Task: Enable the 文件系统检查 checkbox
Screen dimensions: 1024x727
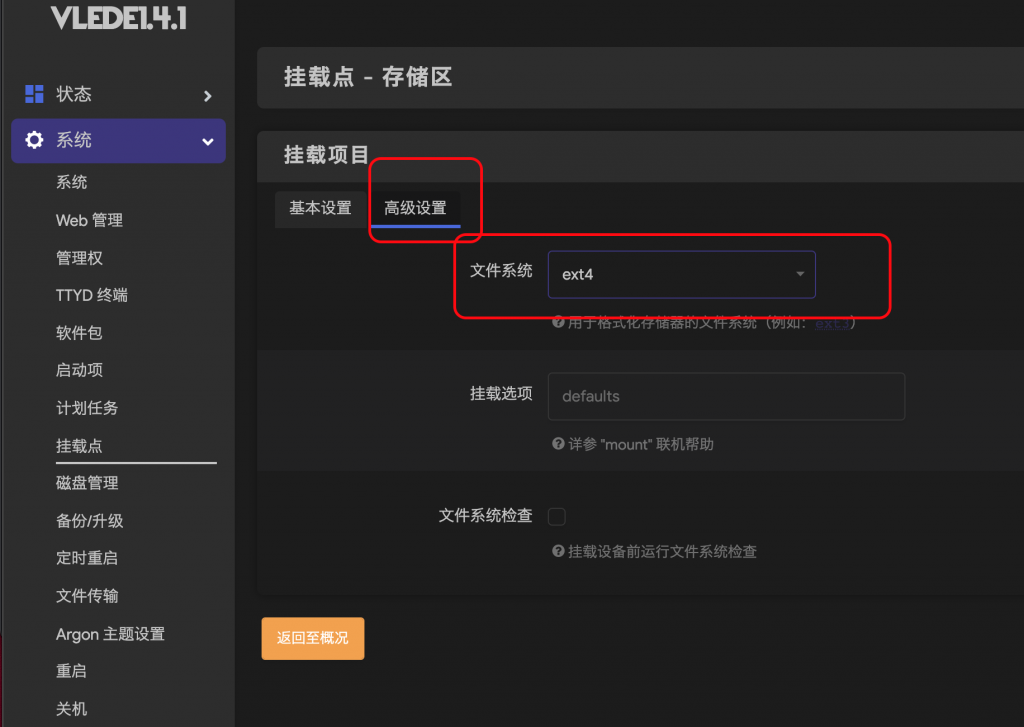Action: 557,516
